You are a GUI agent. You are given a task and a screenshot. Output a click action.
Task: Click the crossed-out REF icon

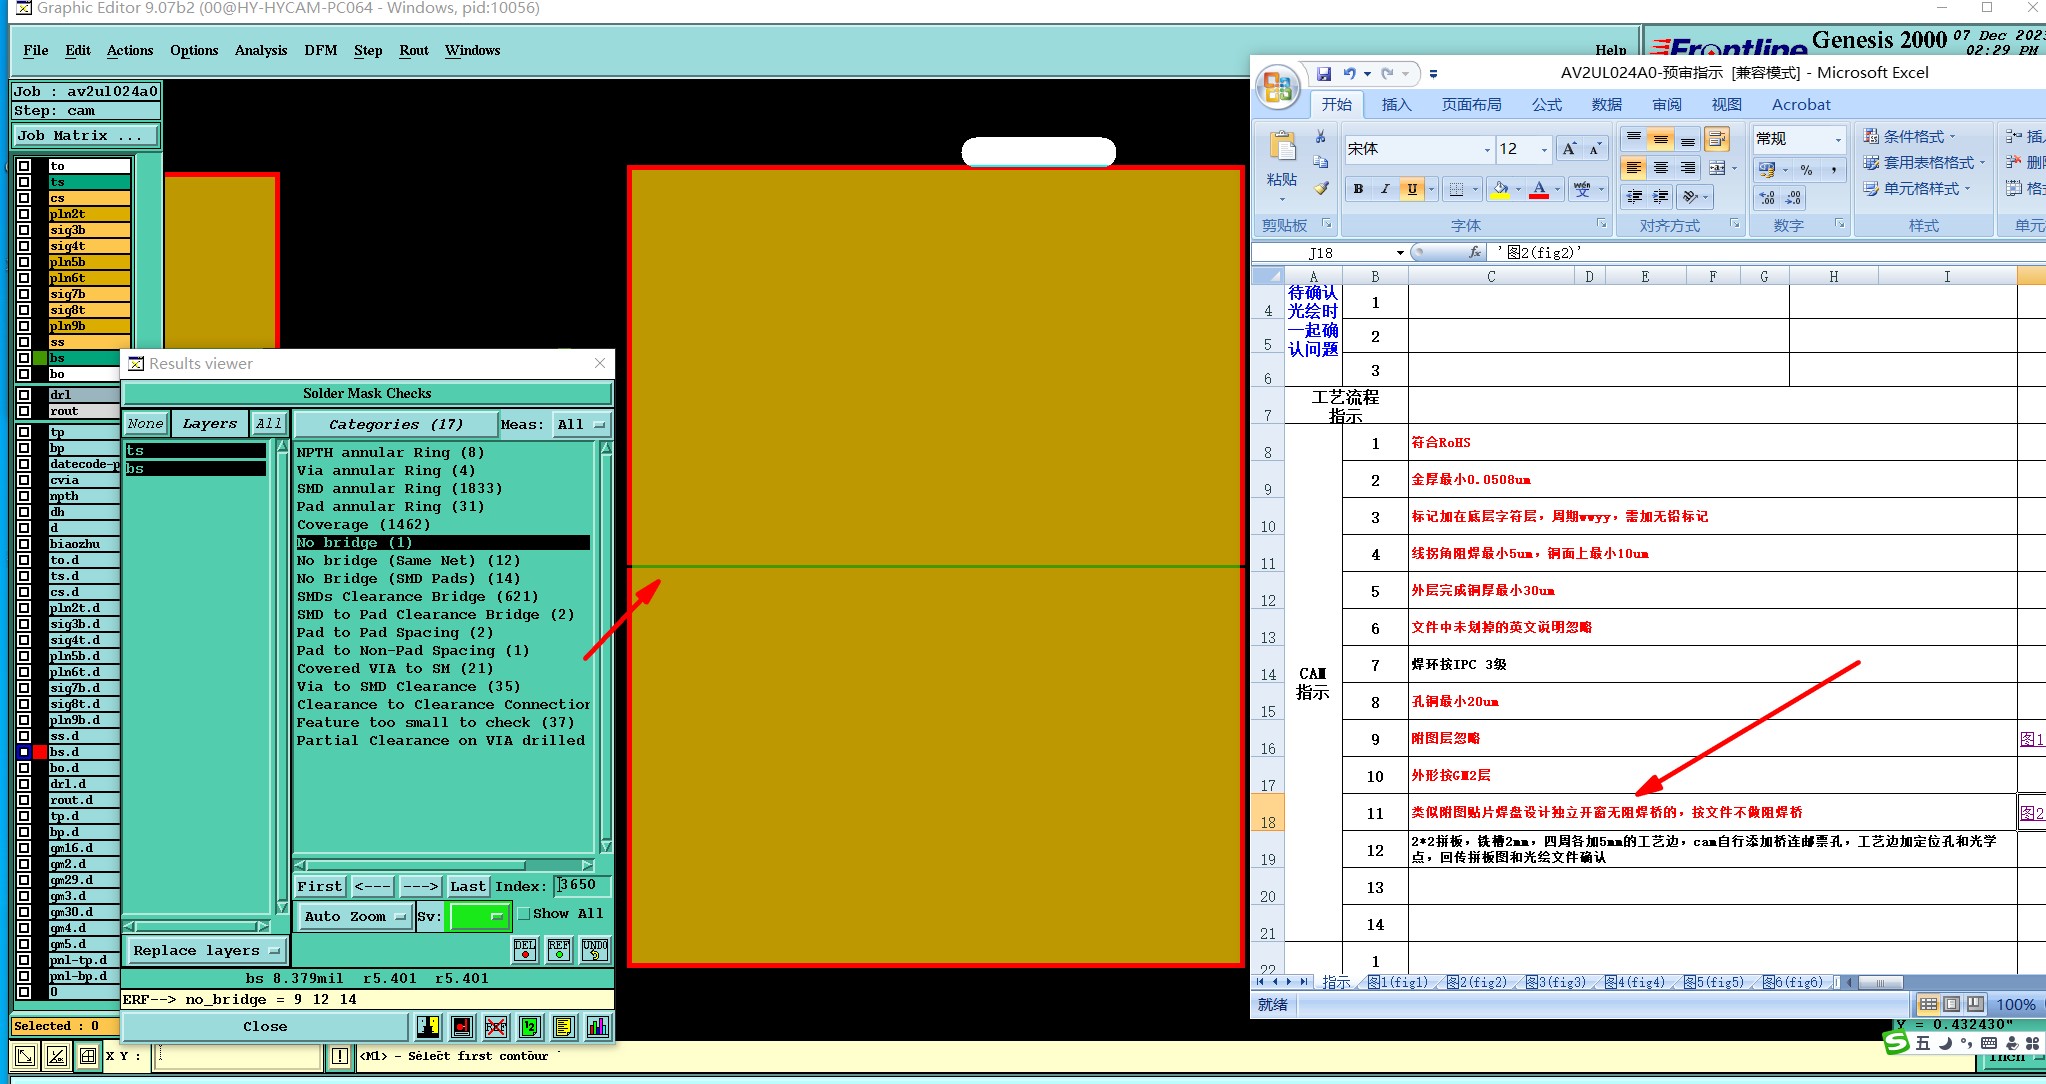495,1026
